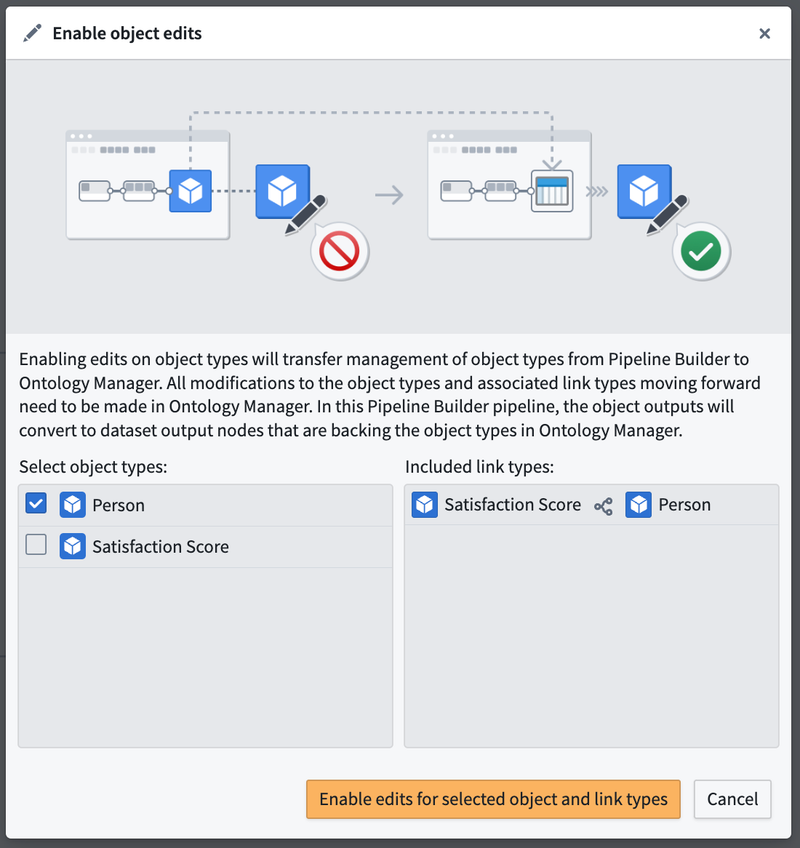Check the Satisfaction Score checkbox
Viewport: 800px width, 848px height.
coord(36,545)
